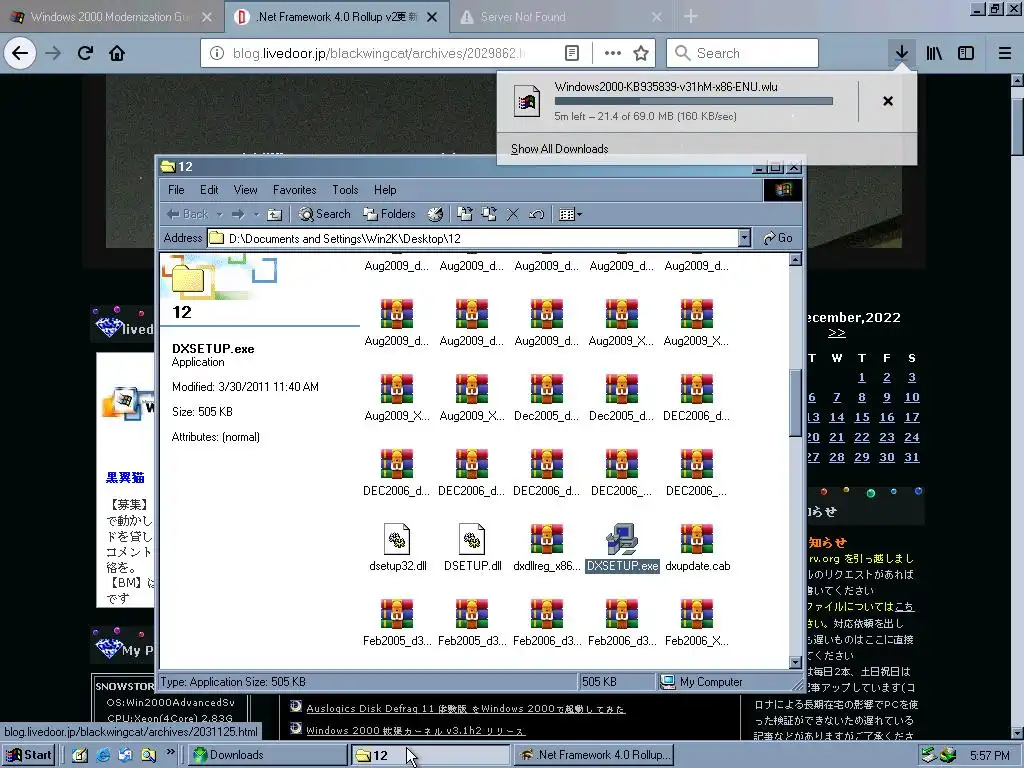Click the Delete toolbar icon

coord(513,214)
